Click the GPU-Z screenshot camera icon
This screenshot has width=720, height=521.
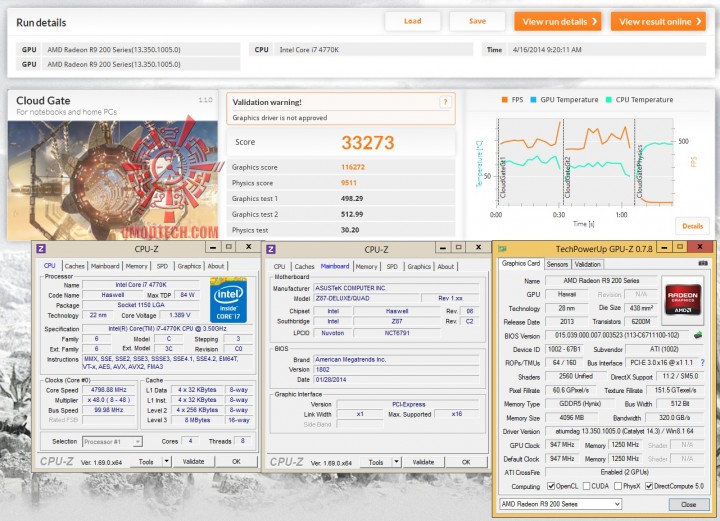pyautogui.click(x=703, y=263)
